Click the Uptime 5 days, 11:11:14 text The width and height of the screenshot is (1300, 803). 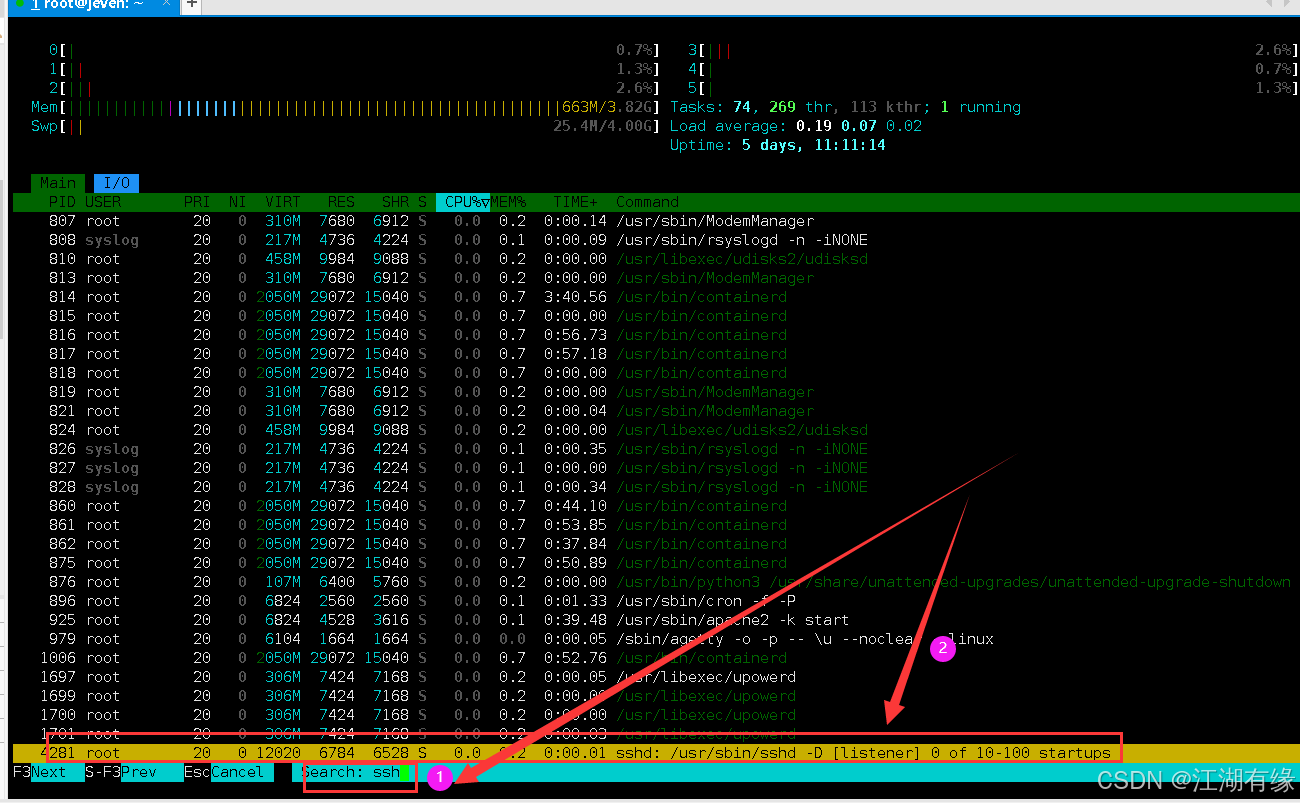coord(777,145)
